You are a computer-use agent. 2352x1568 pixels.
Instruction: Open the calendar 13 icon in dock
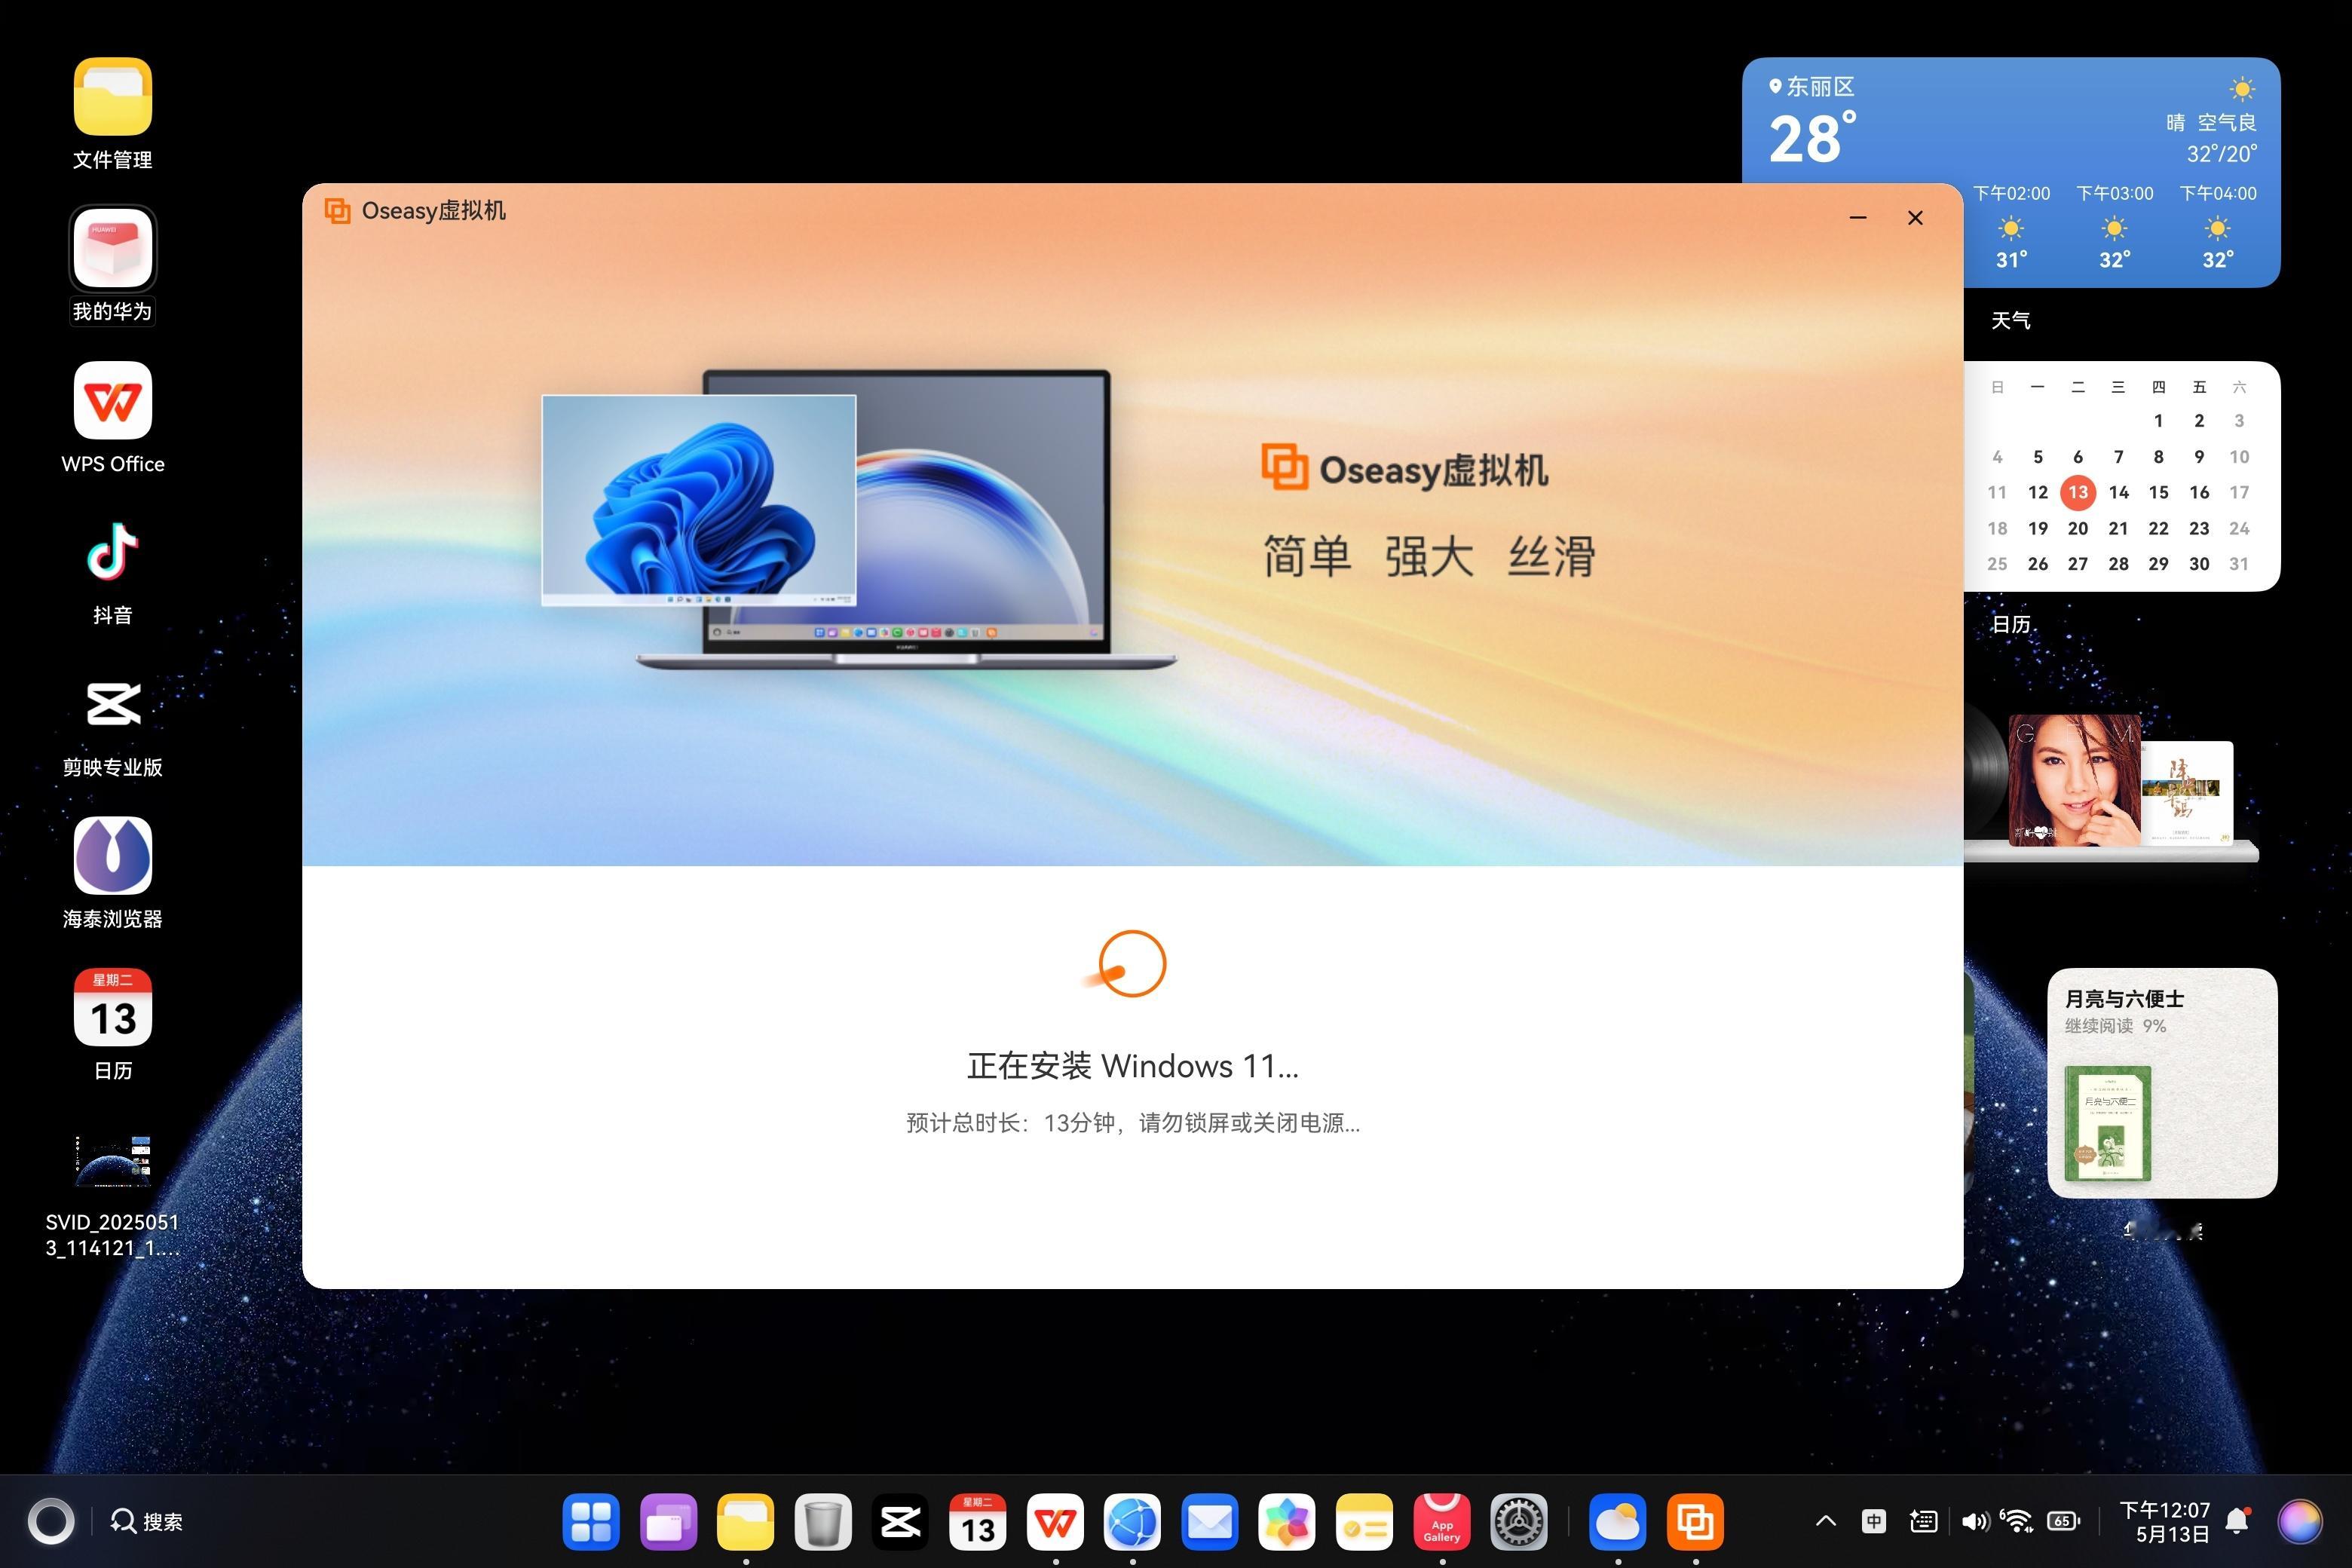(977, 1522)
